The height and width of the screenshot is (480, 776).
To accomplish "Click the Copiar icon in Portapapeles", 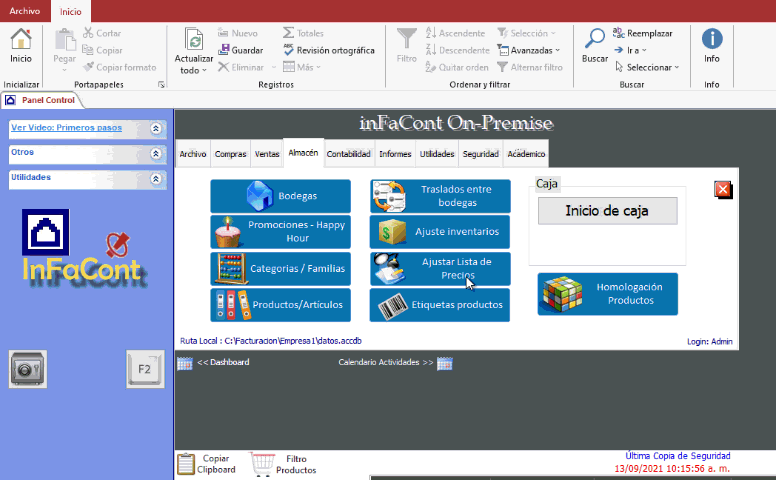I will point(88,49).
